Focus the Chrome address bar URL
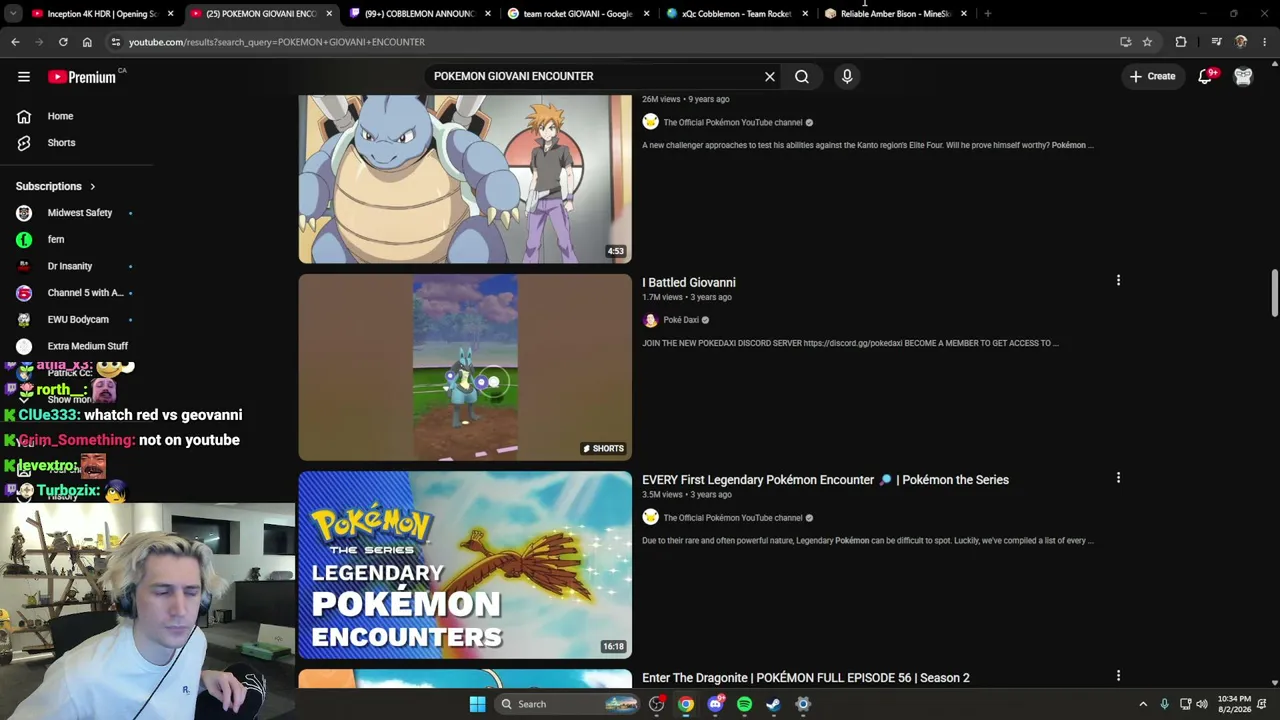 277,42
